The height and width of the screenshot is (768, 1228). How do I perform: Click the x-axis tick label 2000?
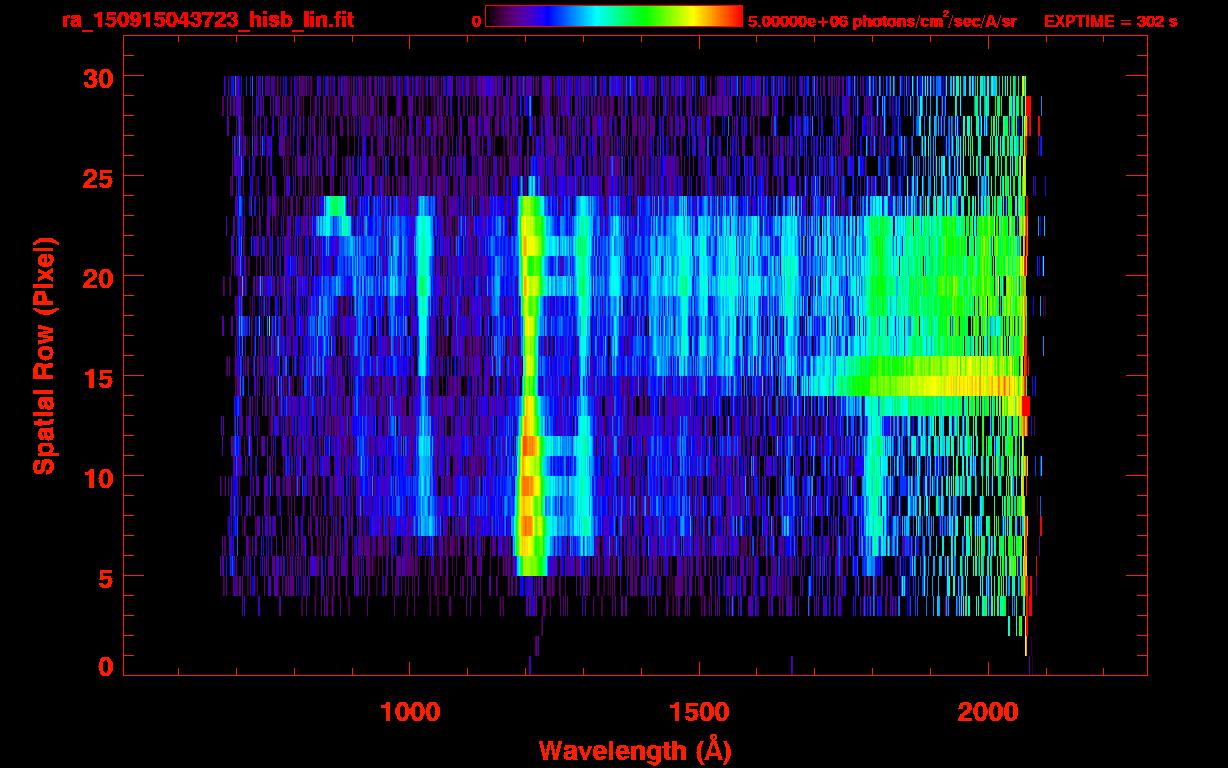point(986,712)
